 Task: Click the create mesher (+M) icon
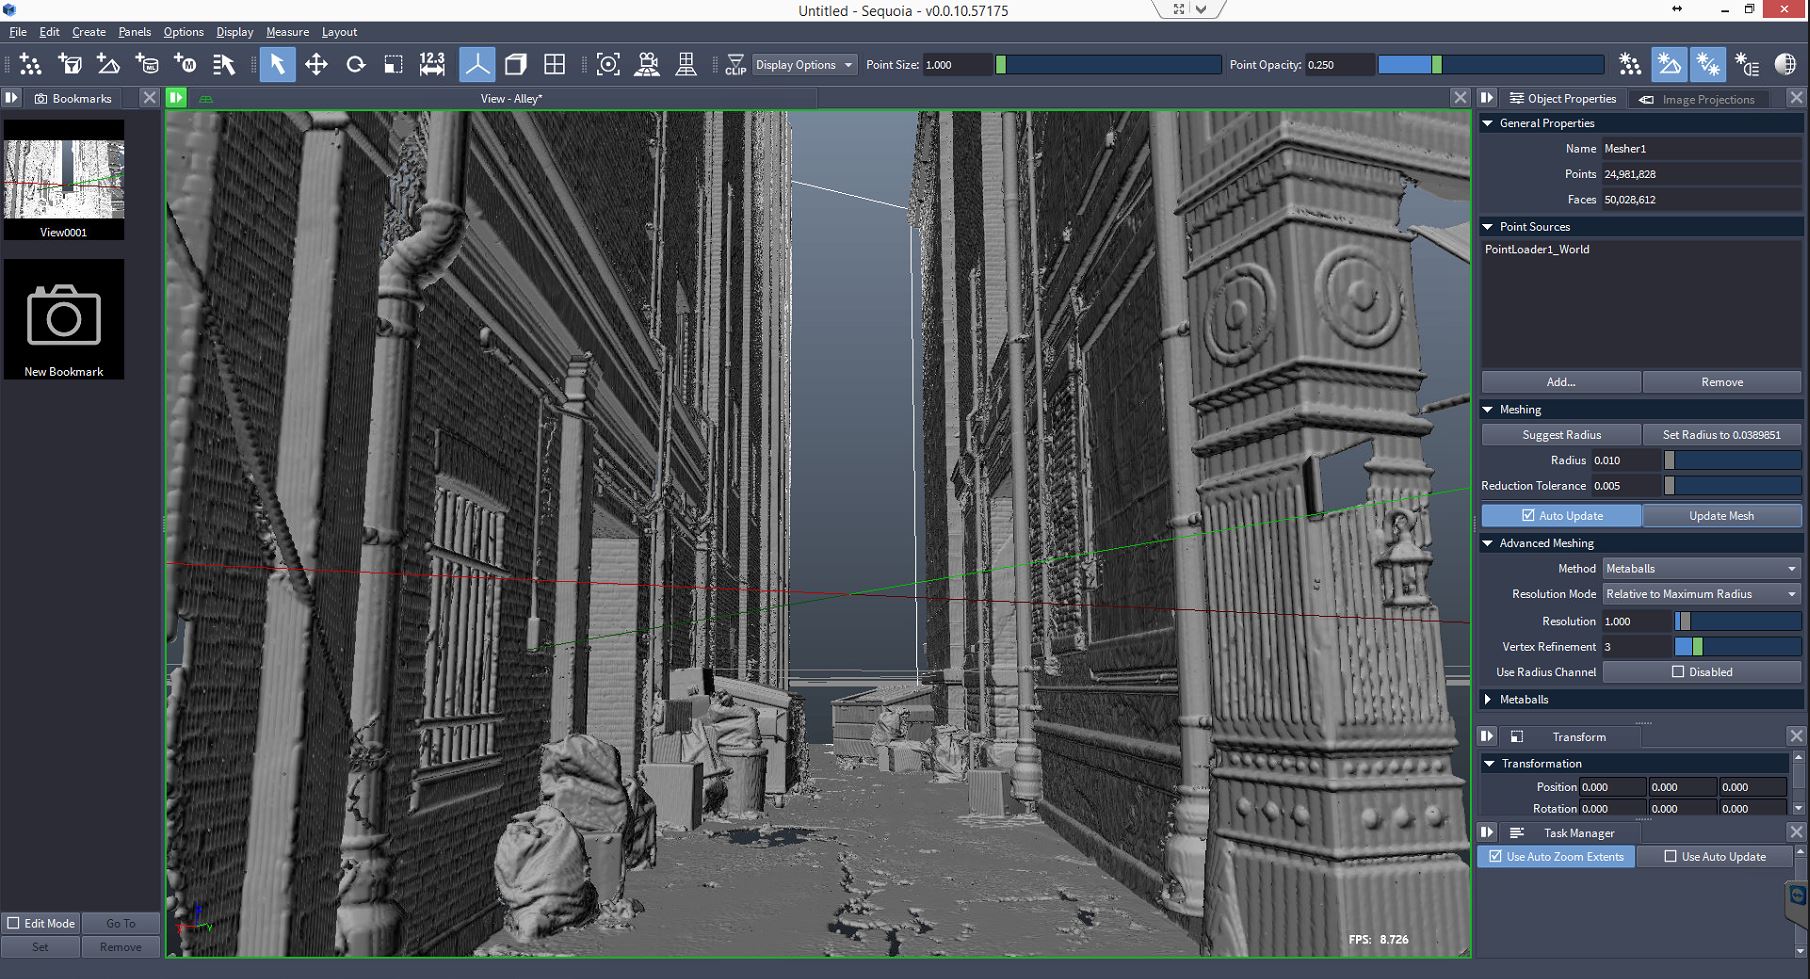tap(185, 65)
